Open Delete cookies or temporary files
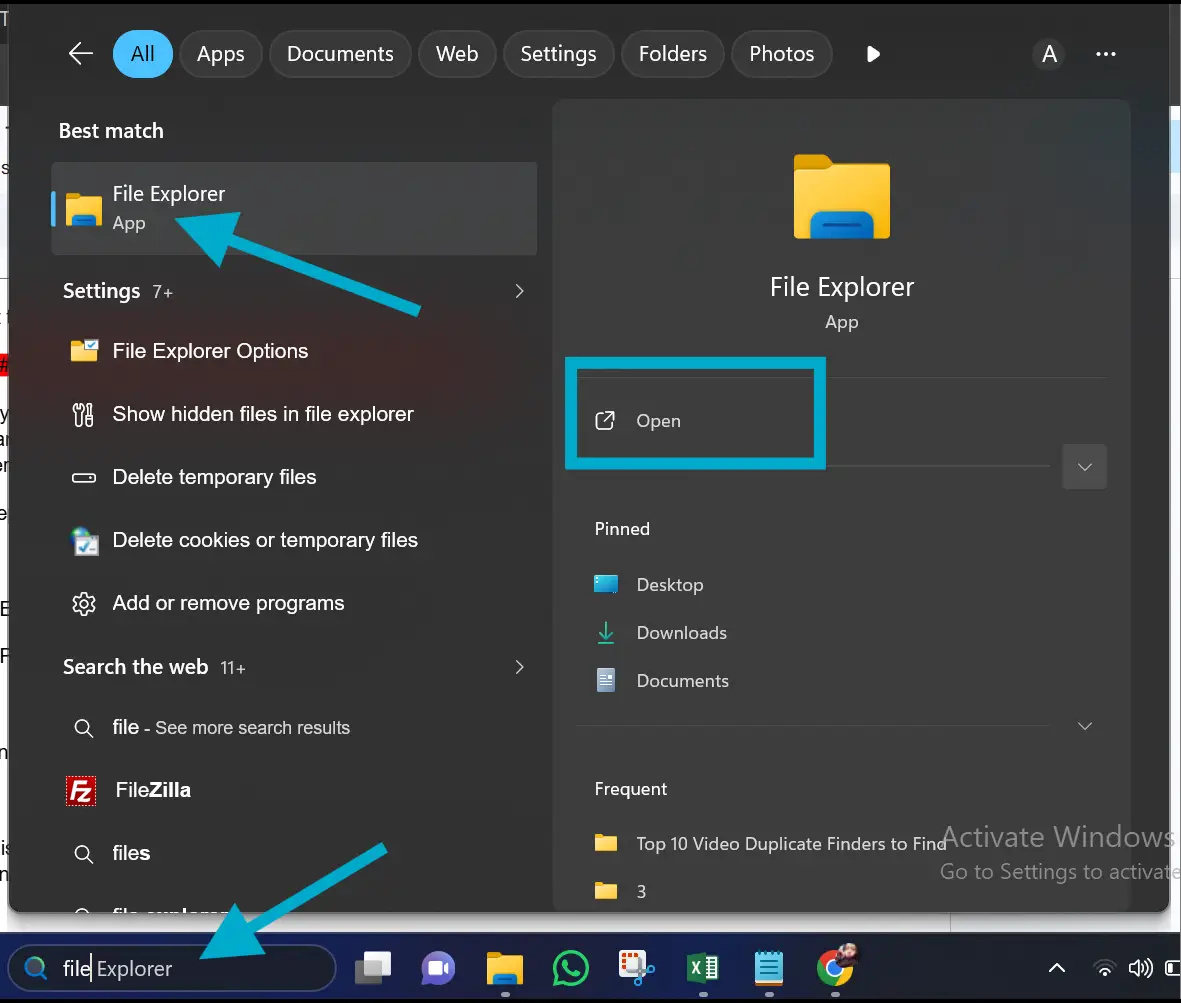 [263, 539]
